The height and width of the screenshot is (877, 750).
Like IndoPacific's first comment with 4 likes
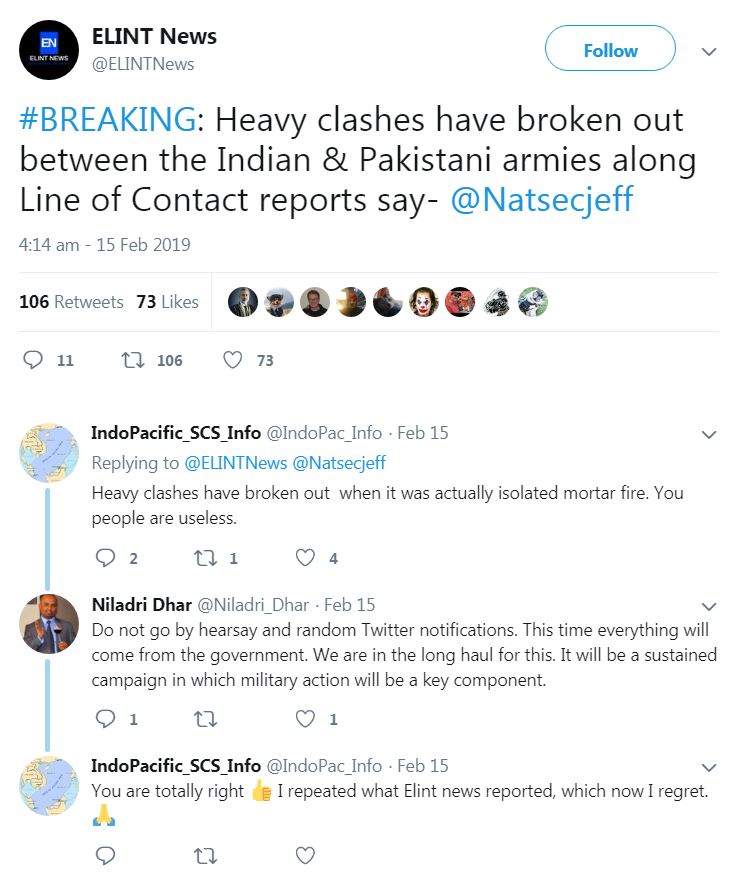[306, 558]
